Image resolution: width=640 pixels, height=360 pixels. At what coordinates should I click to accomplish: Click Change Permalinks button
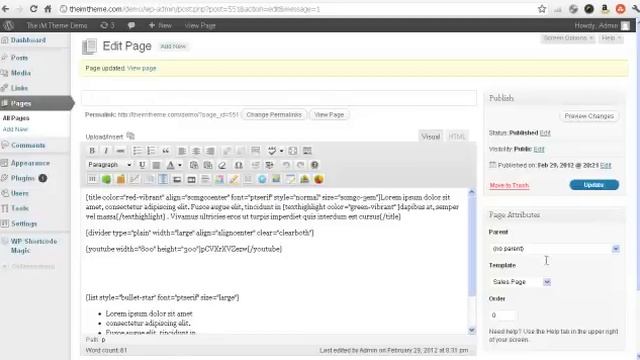[x=274, y=115]
